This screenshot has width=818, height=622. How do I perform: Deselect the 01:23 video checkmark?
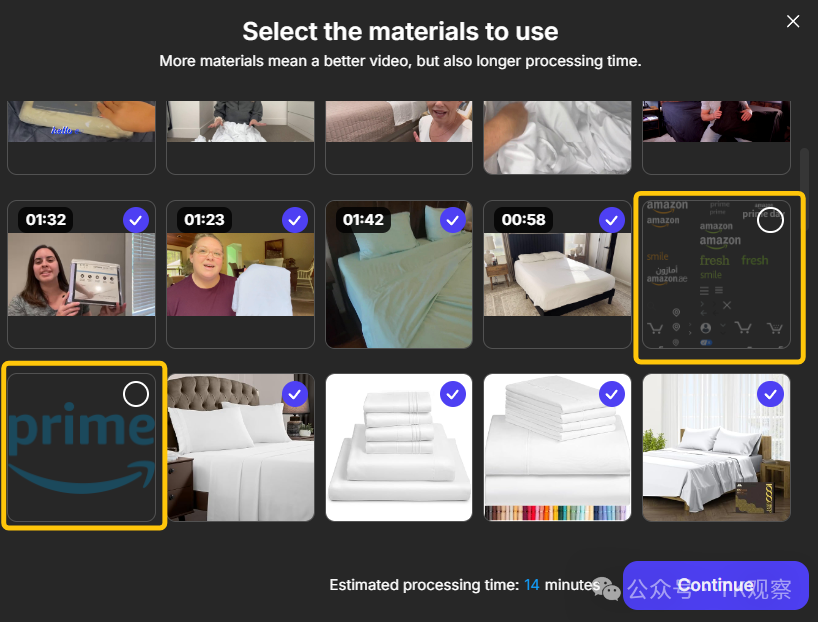point(295,220)
